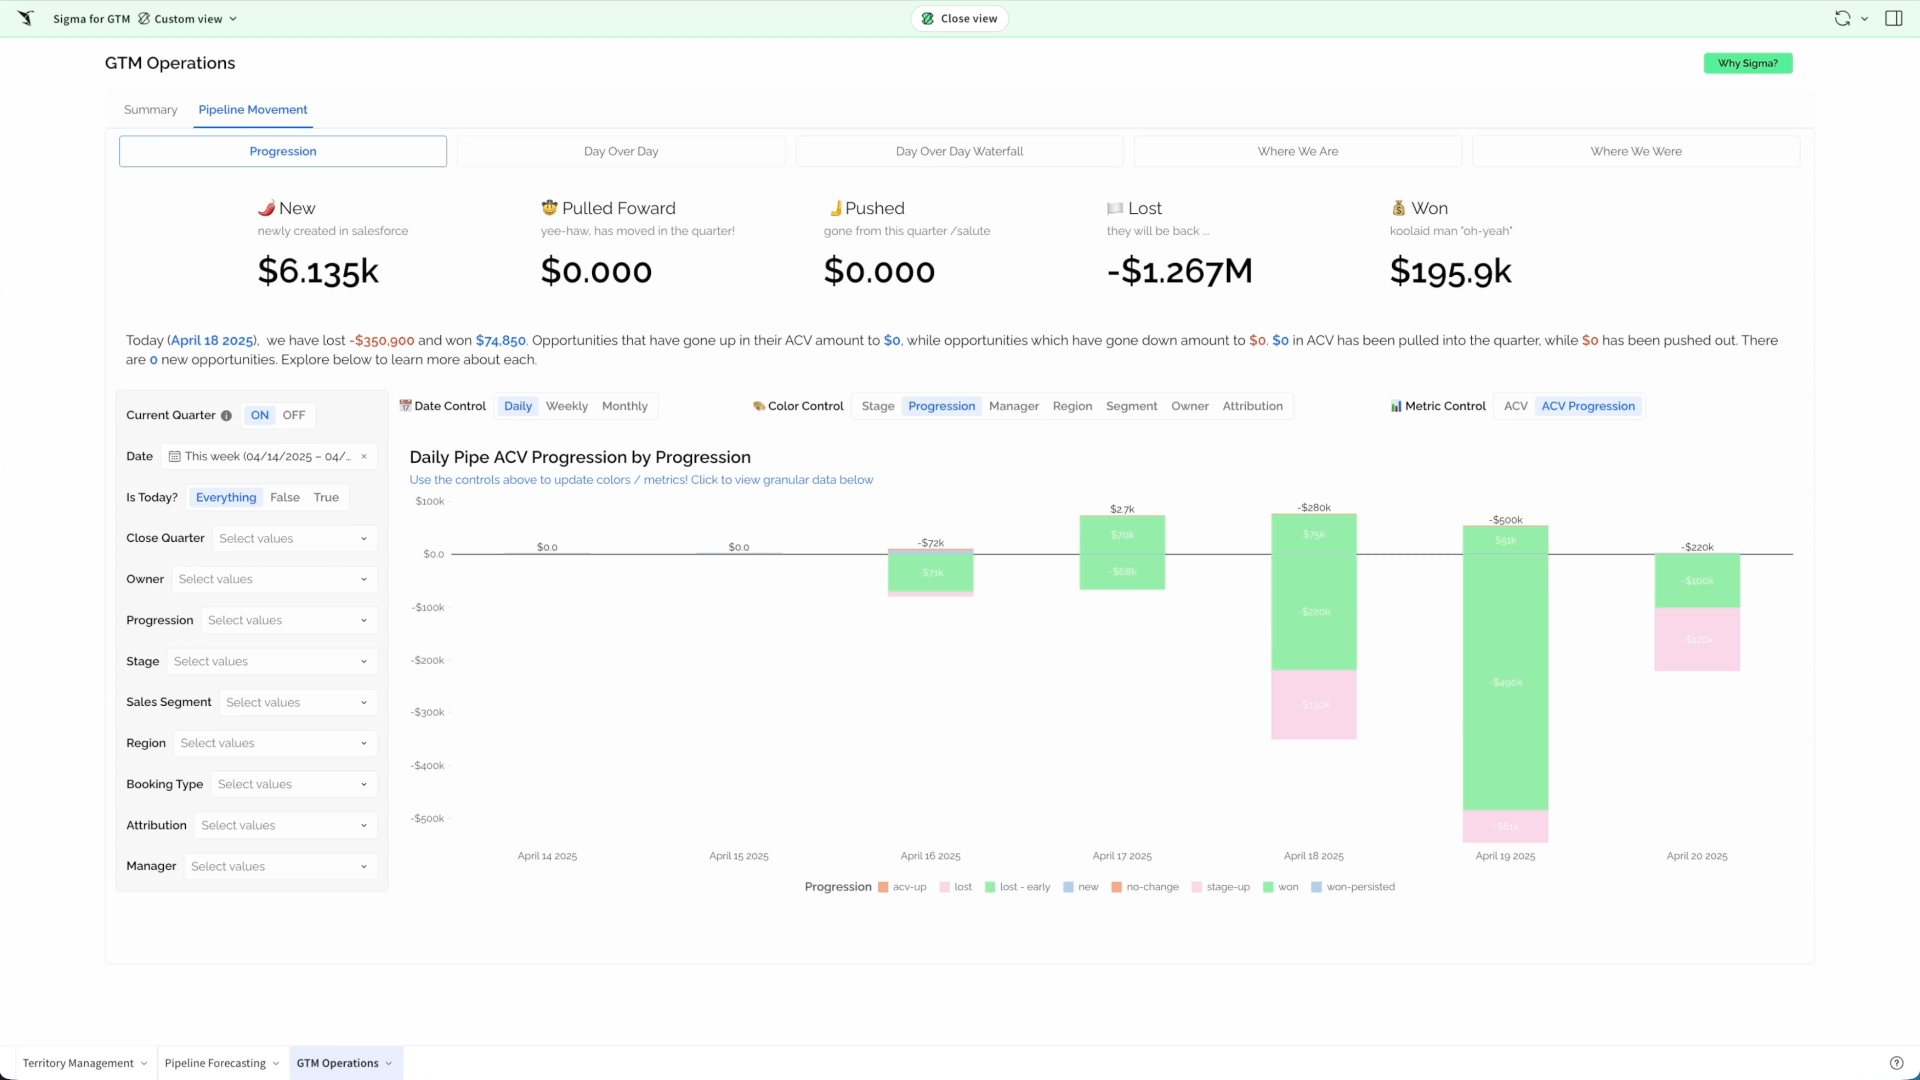
Task: Open the Day Over Day Waterfall tab
Action: coord(959,151)
